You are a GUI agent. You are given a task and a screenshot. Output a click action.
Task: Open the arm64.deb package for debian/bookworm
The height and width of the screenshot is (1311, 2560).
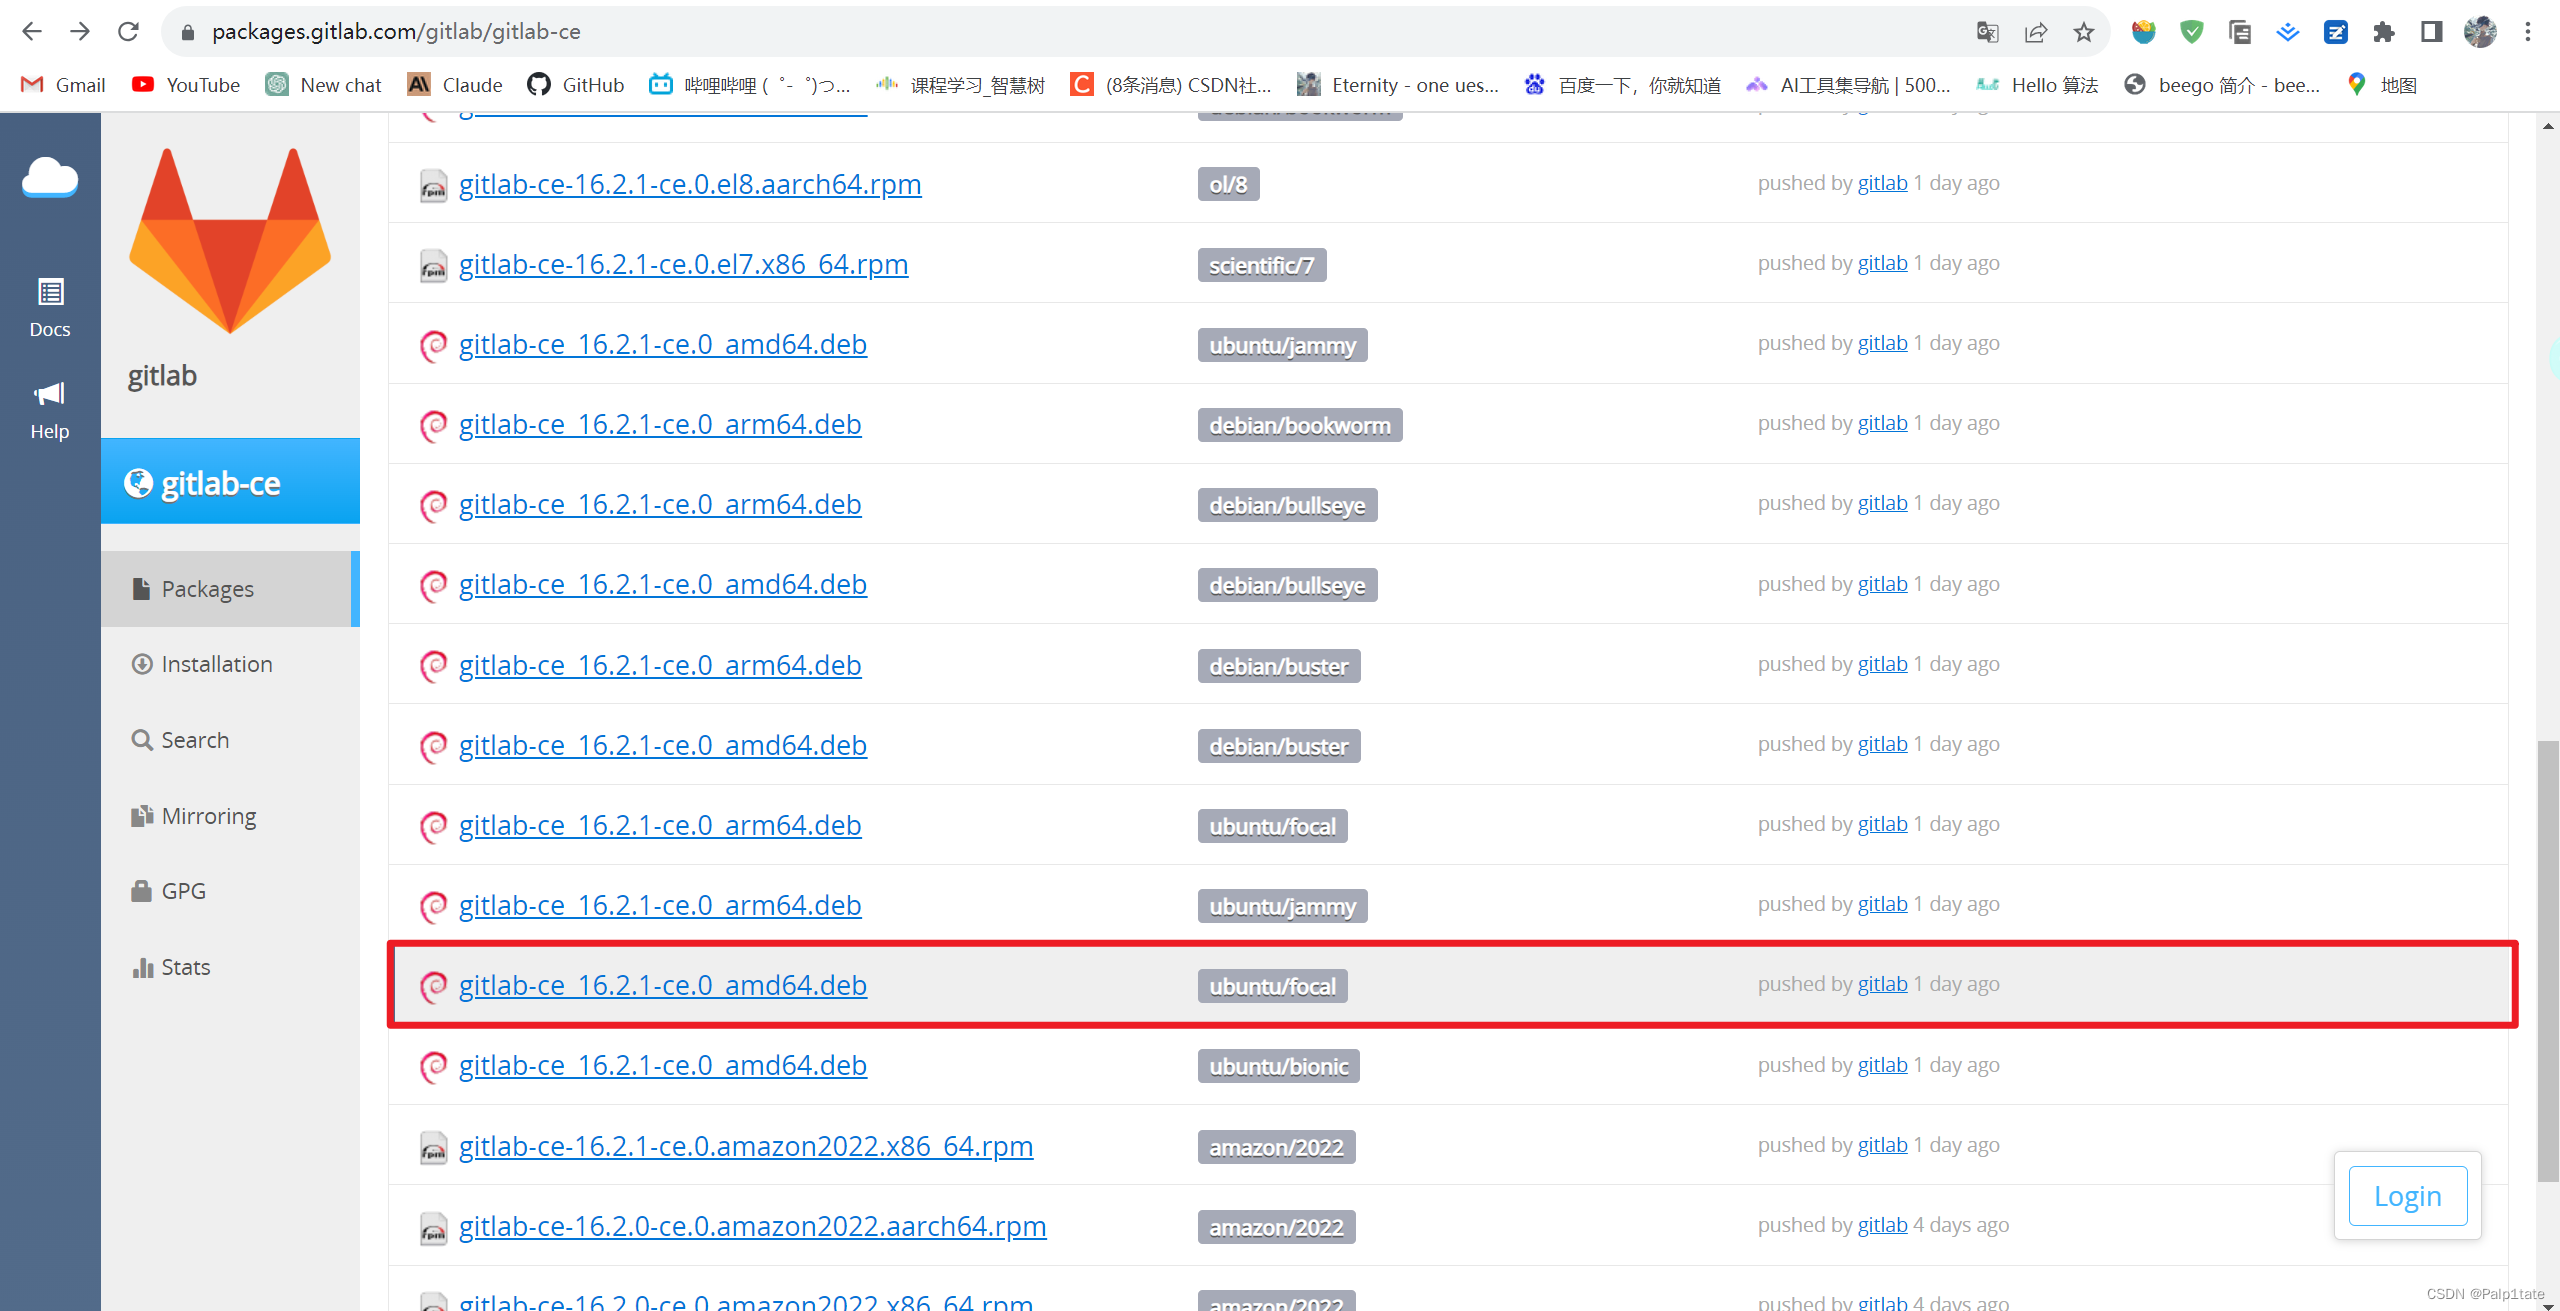tap(660, 424)
